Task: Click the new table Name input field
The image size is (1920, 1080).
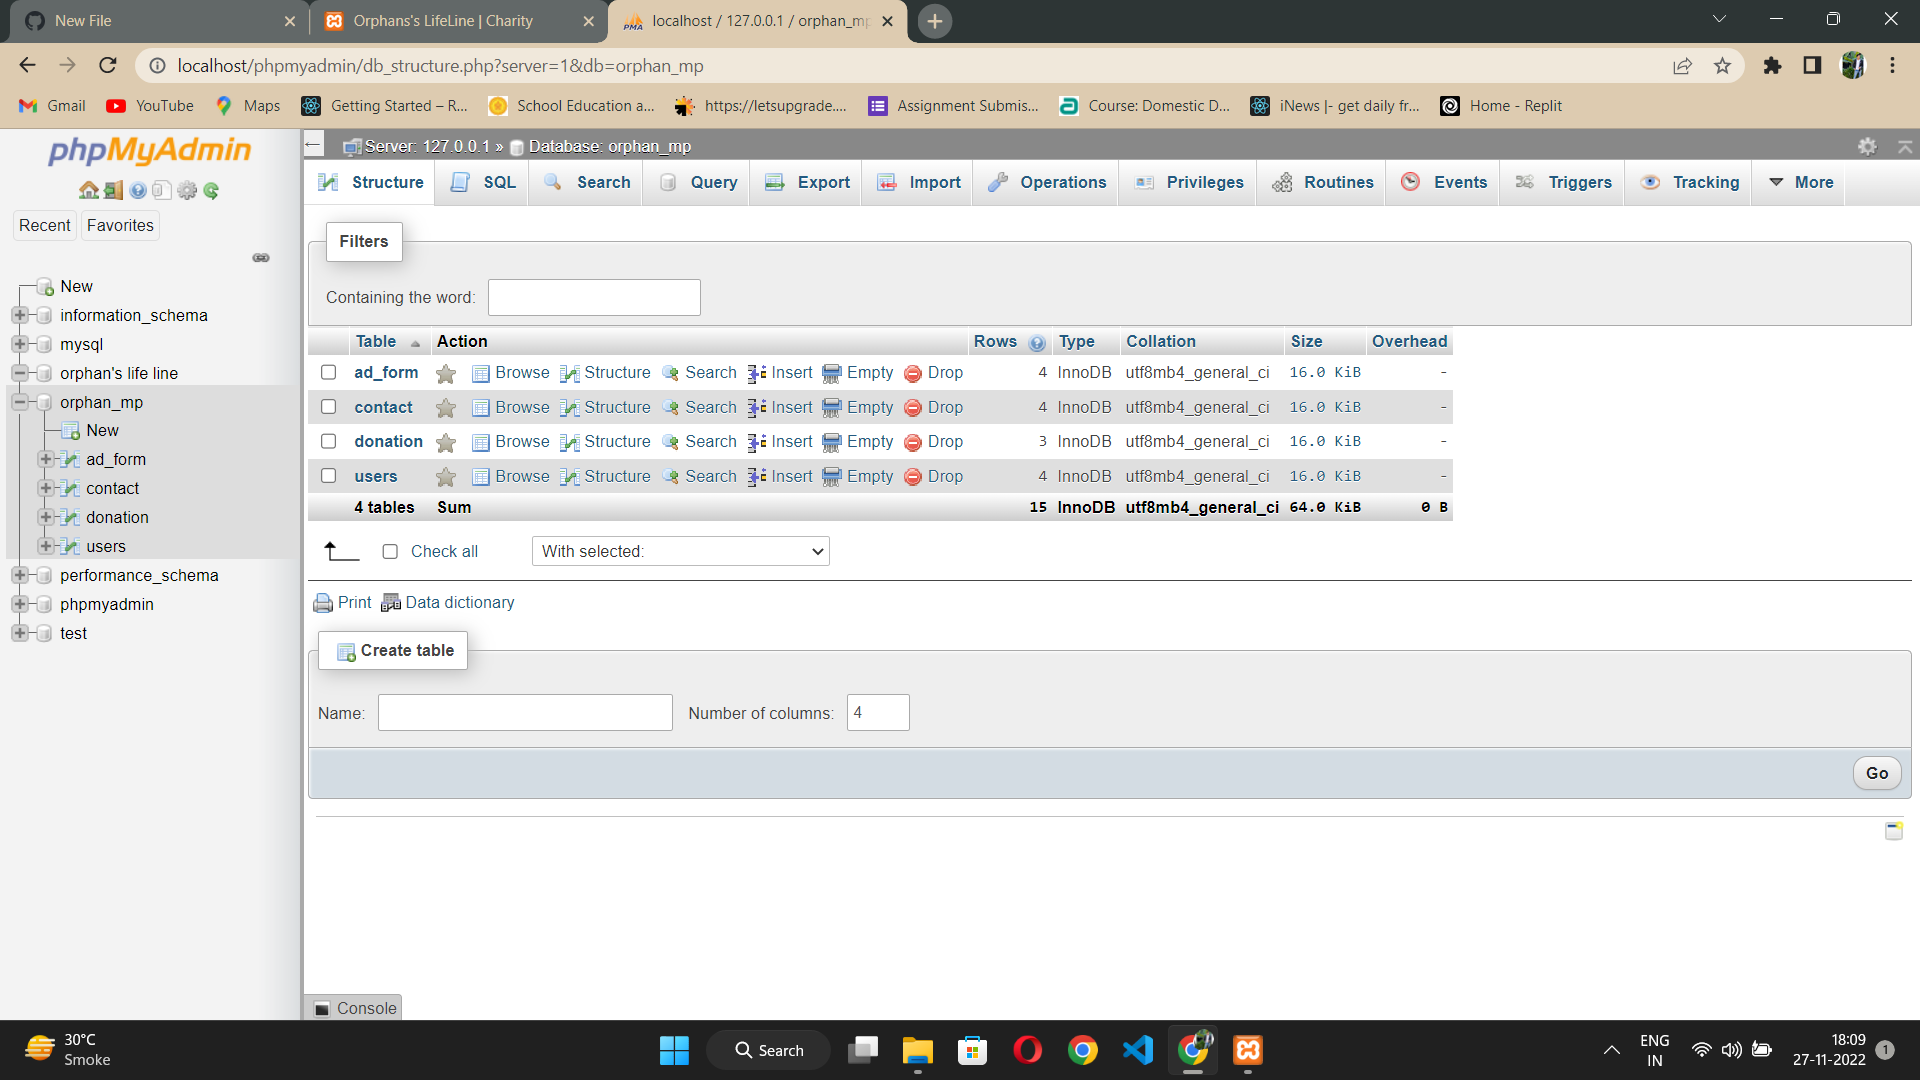Action: 524,713
